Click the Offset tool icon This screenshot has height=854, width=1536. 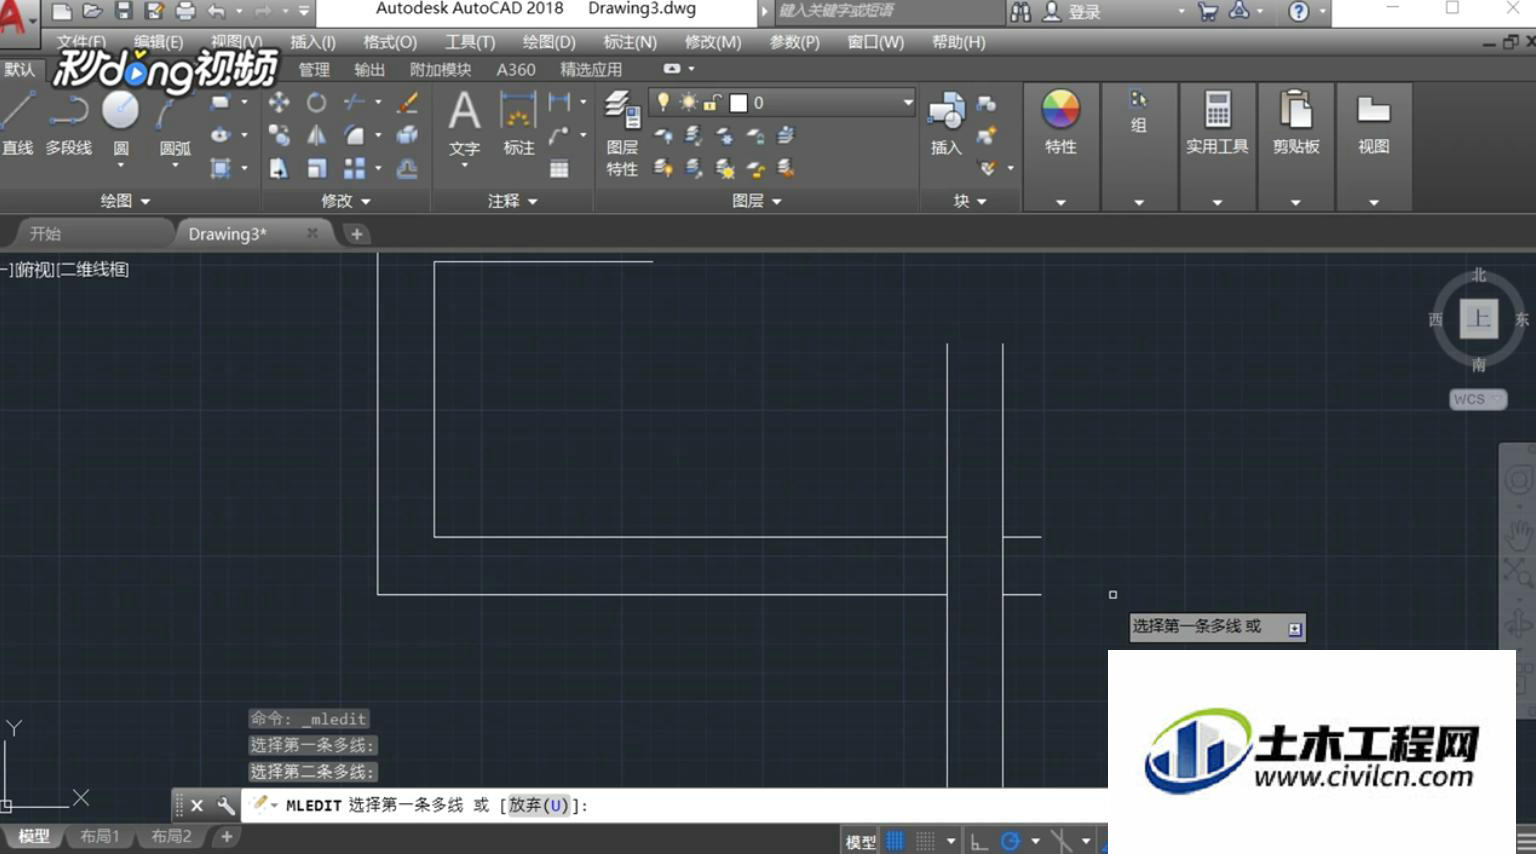(x=407, y=168)
